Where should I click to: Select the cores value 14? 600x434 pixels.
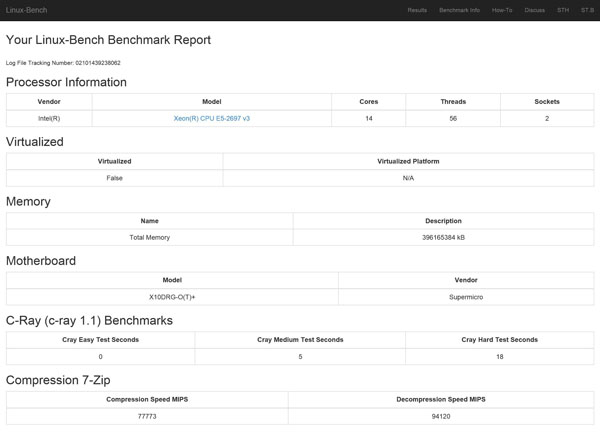[368, 118]
